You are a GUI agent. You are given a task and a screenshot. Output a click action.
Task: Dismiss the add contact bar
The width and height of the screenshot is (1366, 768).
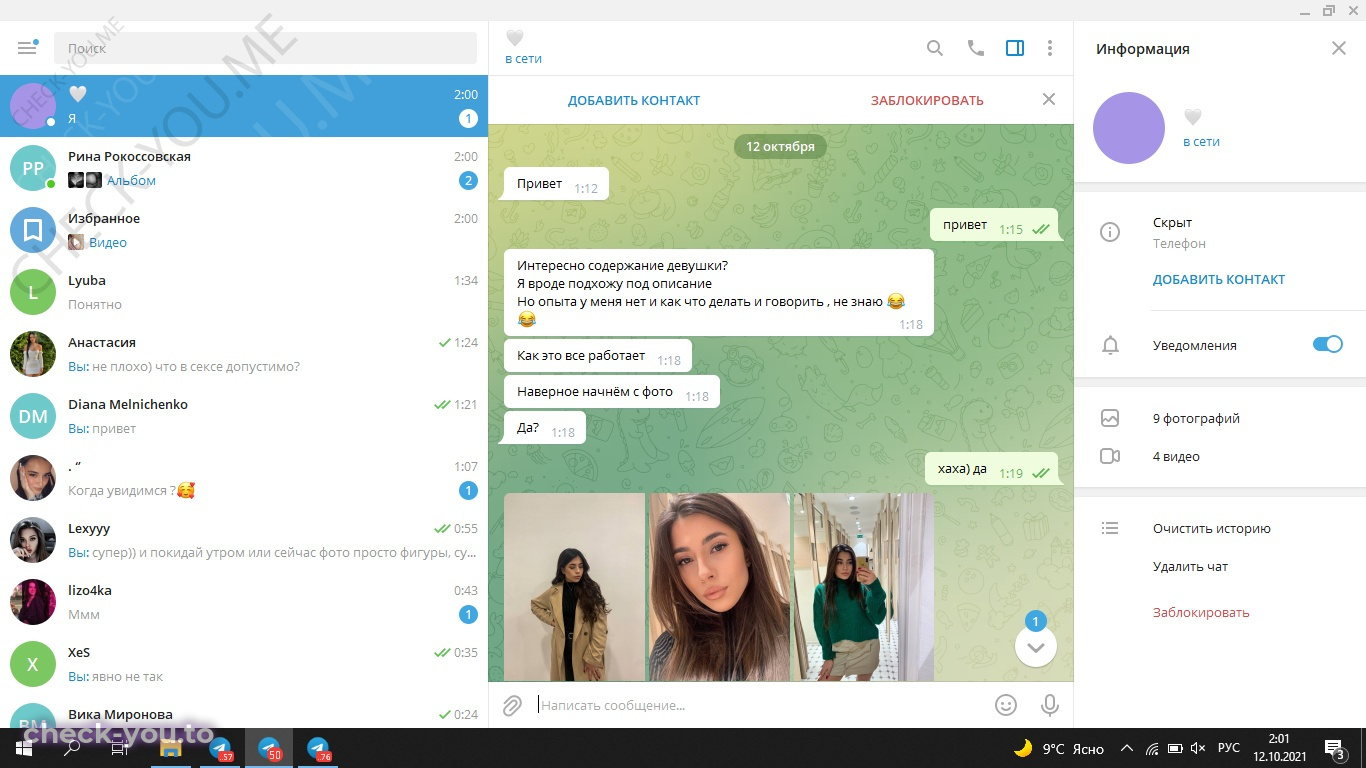click(x=1048, y=99)
